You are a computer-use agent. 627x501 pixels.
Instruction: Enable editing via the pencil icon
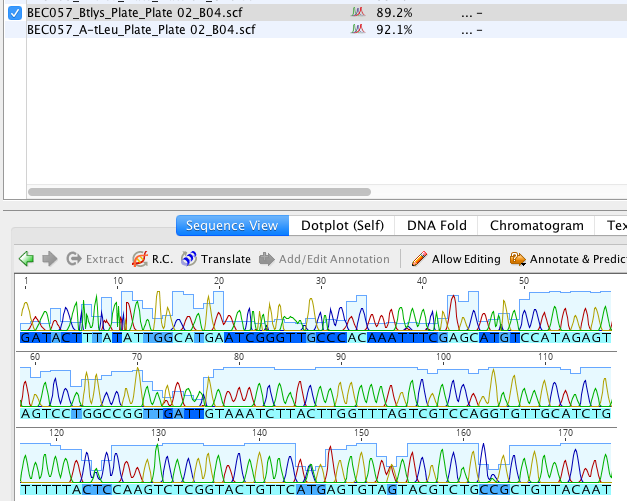419,259
